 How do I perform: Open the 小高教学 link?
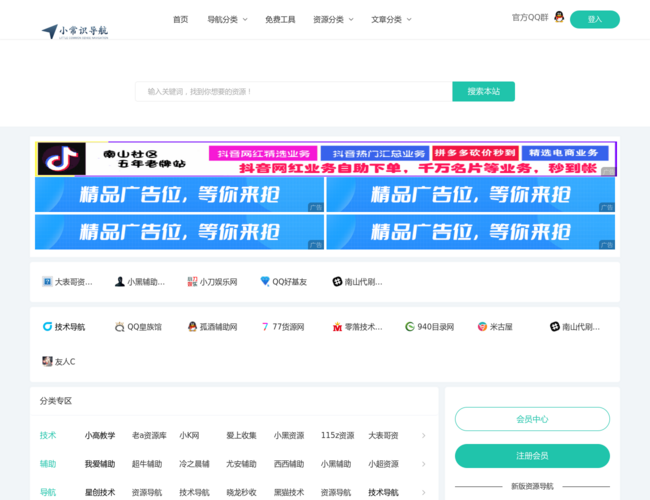(x=100, y=435)
